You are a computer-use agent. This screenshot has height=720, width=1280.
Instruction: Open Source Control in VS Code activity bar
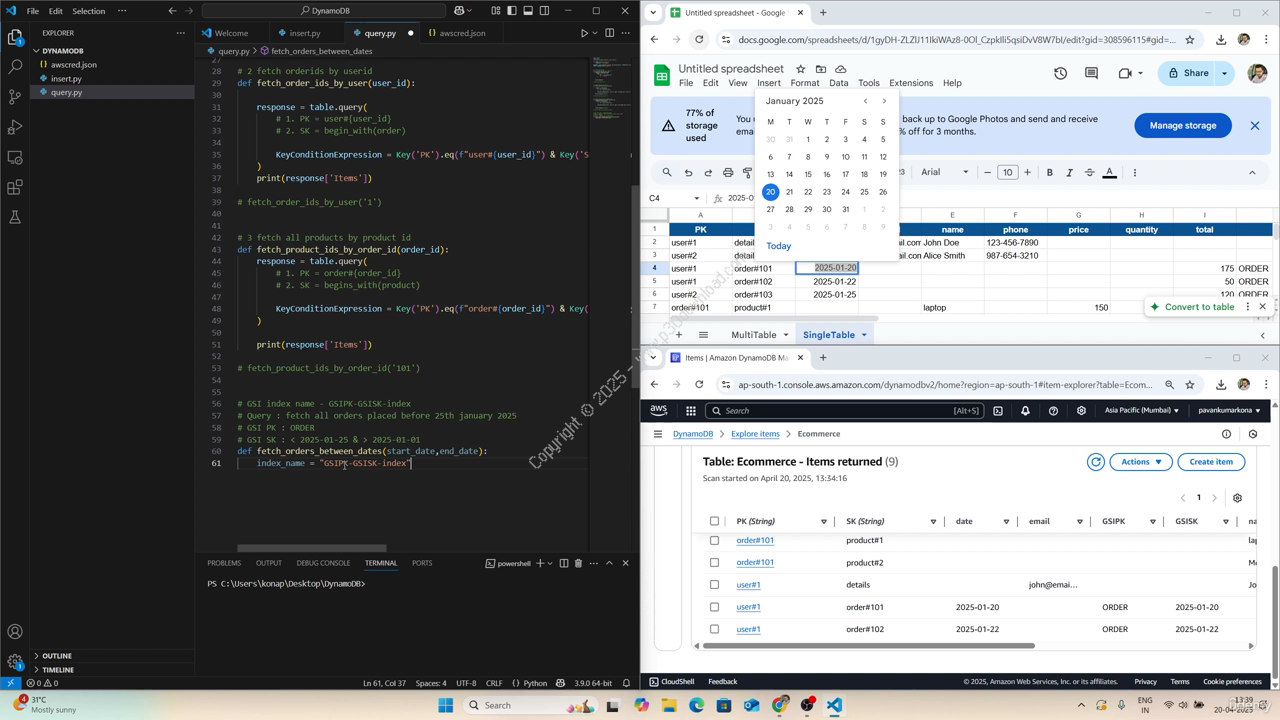15,97
